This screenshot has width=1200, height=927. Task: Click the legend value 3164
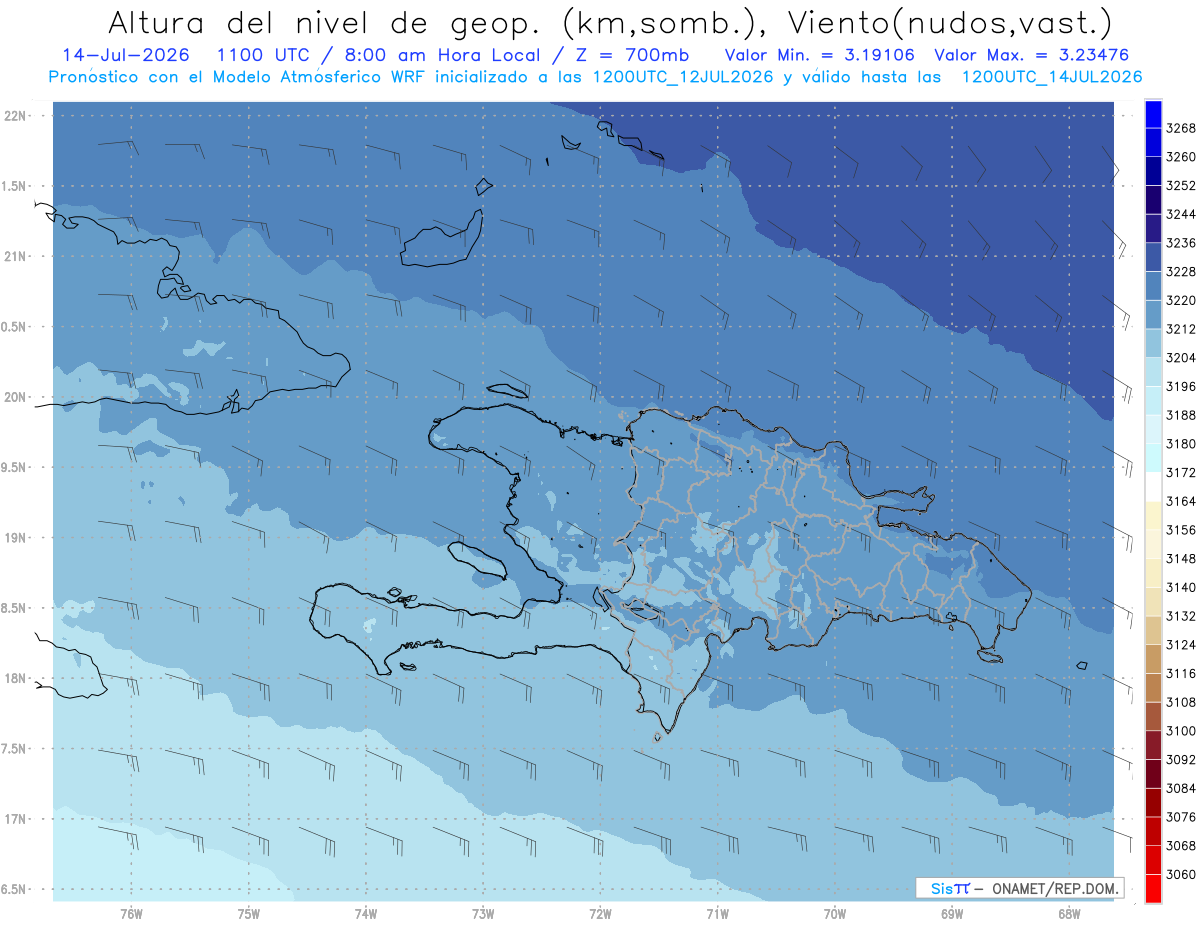click(1181, 501)
